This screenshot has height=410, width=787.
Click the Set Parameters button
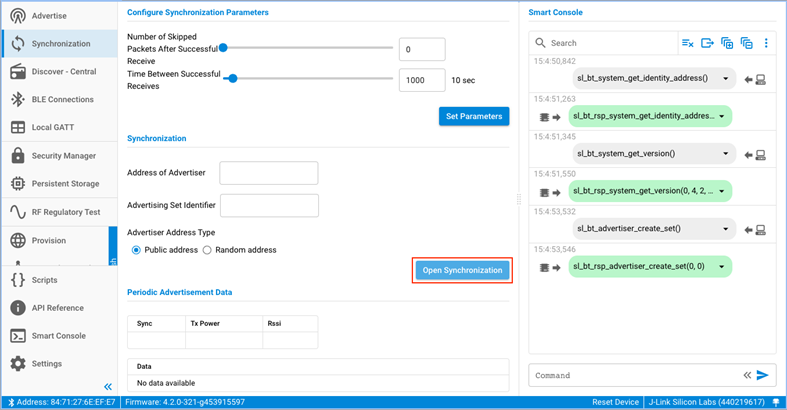[474, 116]
